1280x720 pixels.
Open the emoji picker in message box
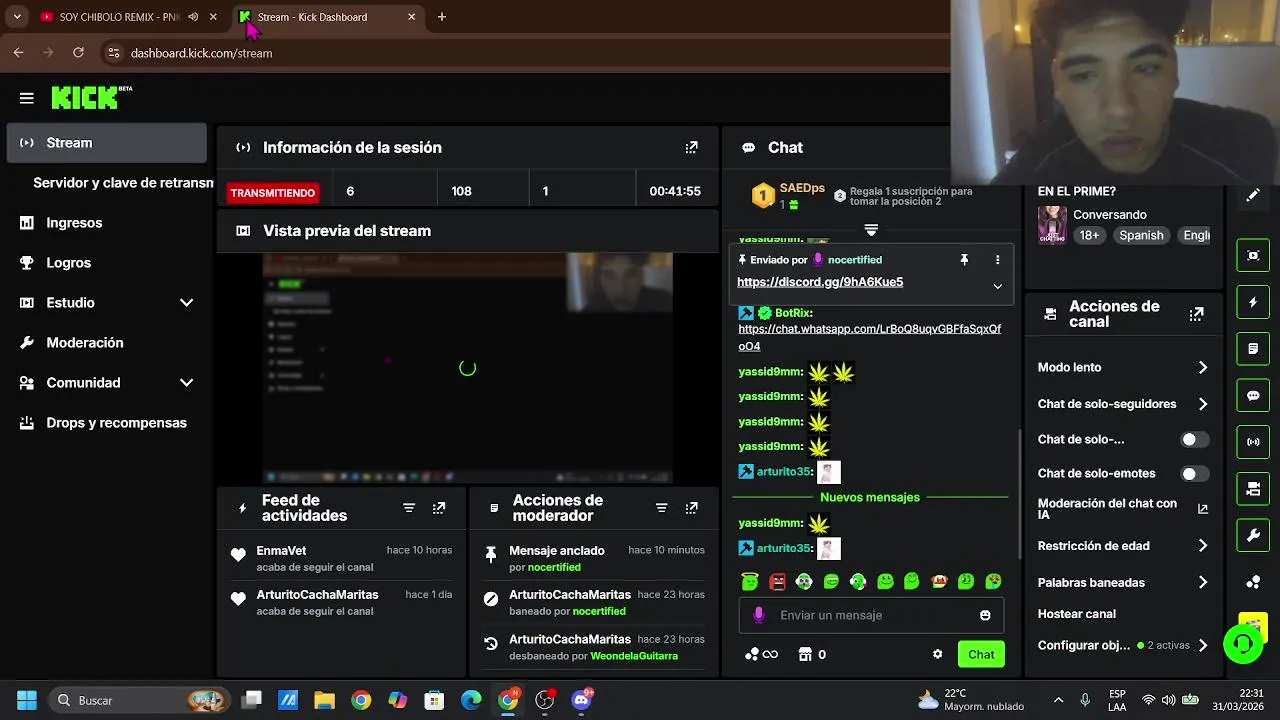985,615
